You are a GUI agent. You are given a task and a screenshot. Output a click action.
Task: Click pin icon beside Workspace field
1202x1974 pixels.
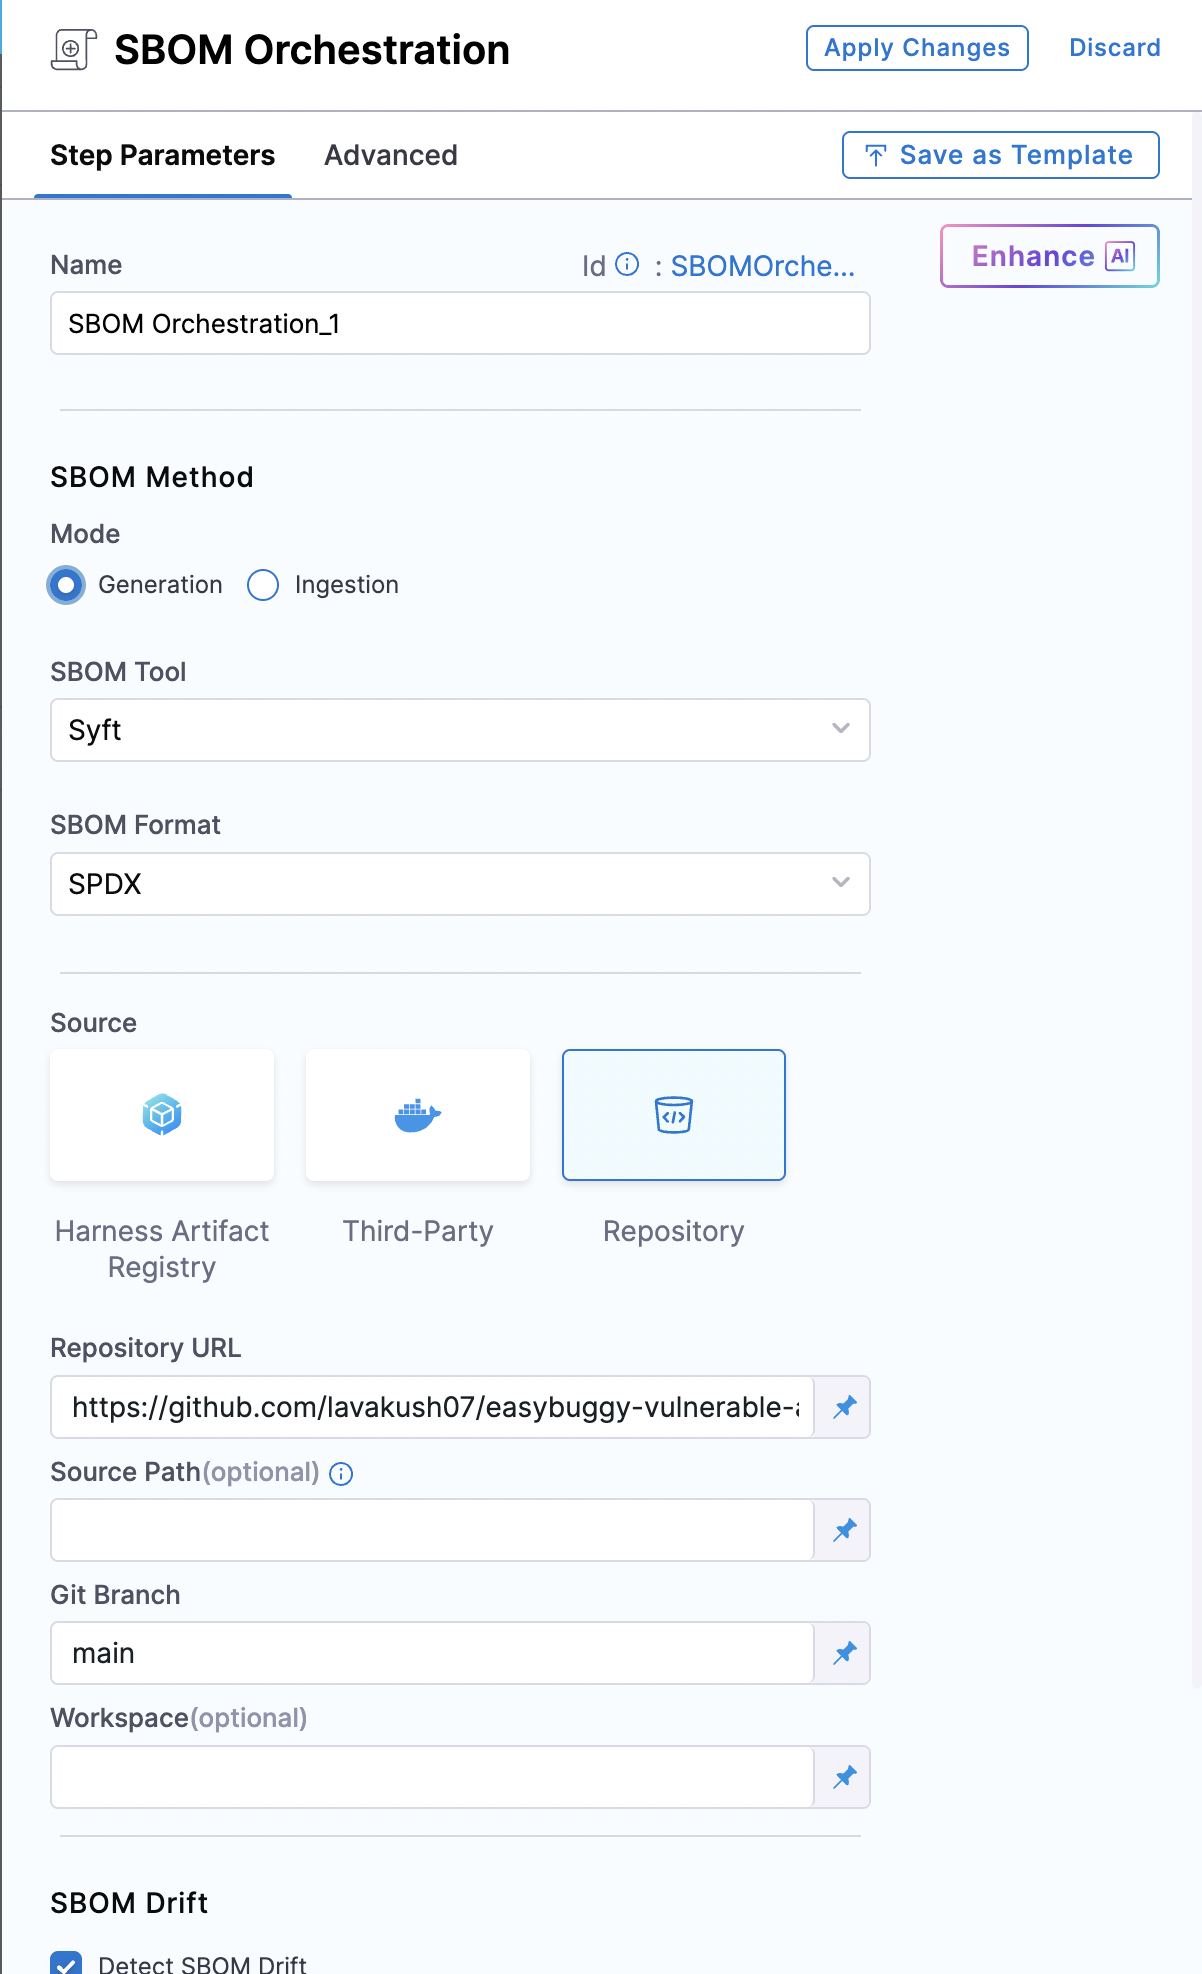click(844, 1777)
